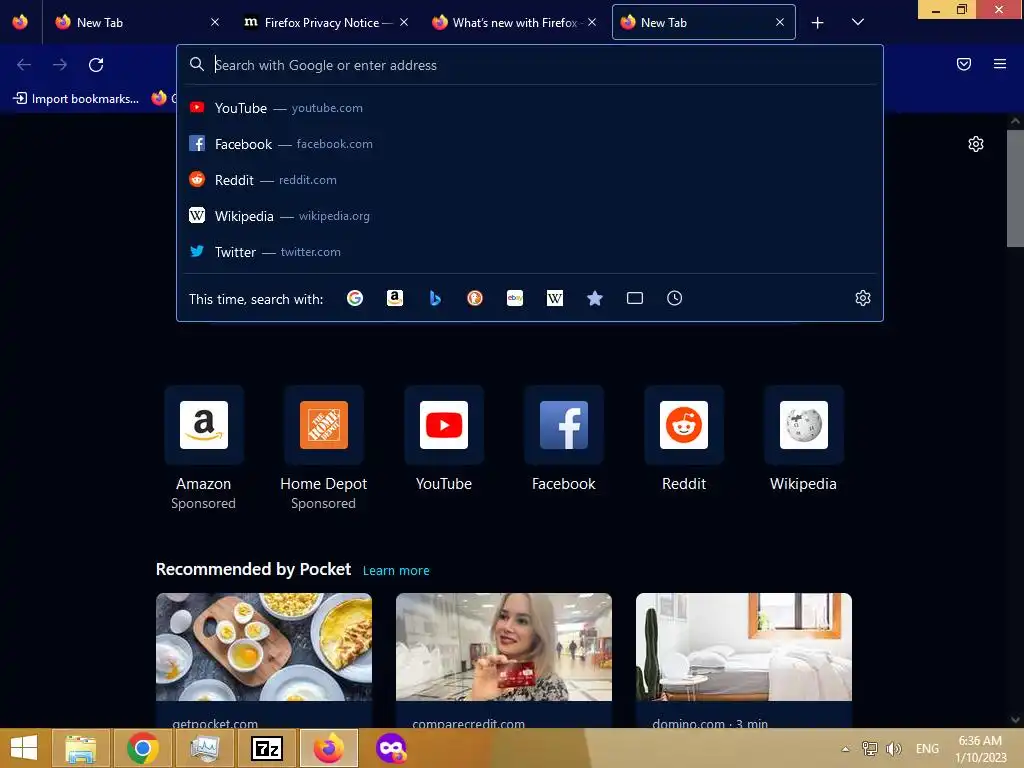This screenshot has width=1024, height=768.
Task: Select Twitter suggestion twitter.com
Action: click(x=530, y=251)
